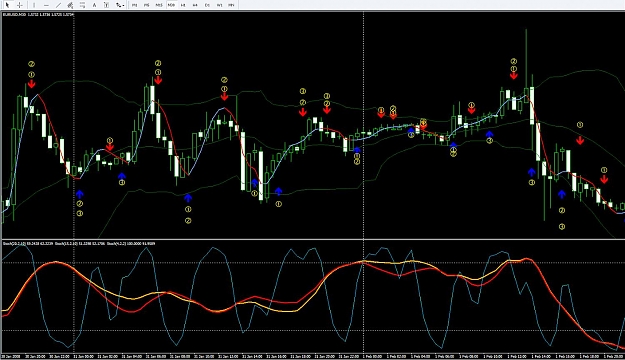Switch chart to H4 timeframe

(x=195, y=5)
